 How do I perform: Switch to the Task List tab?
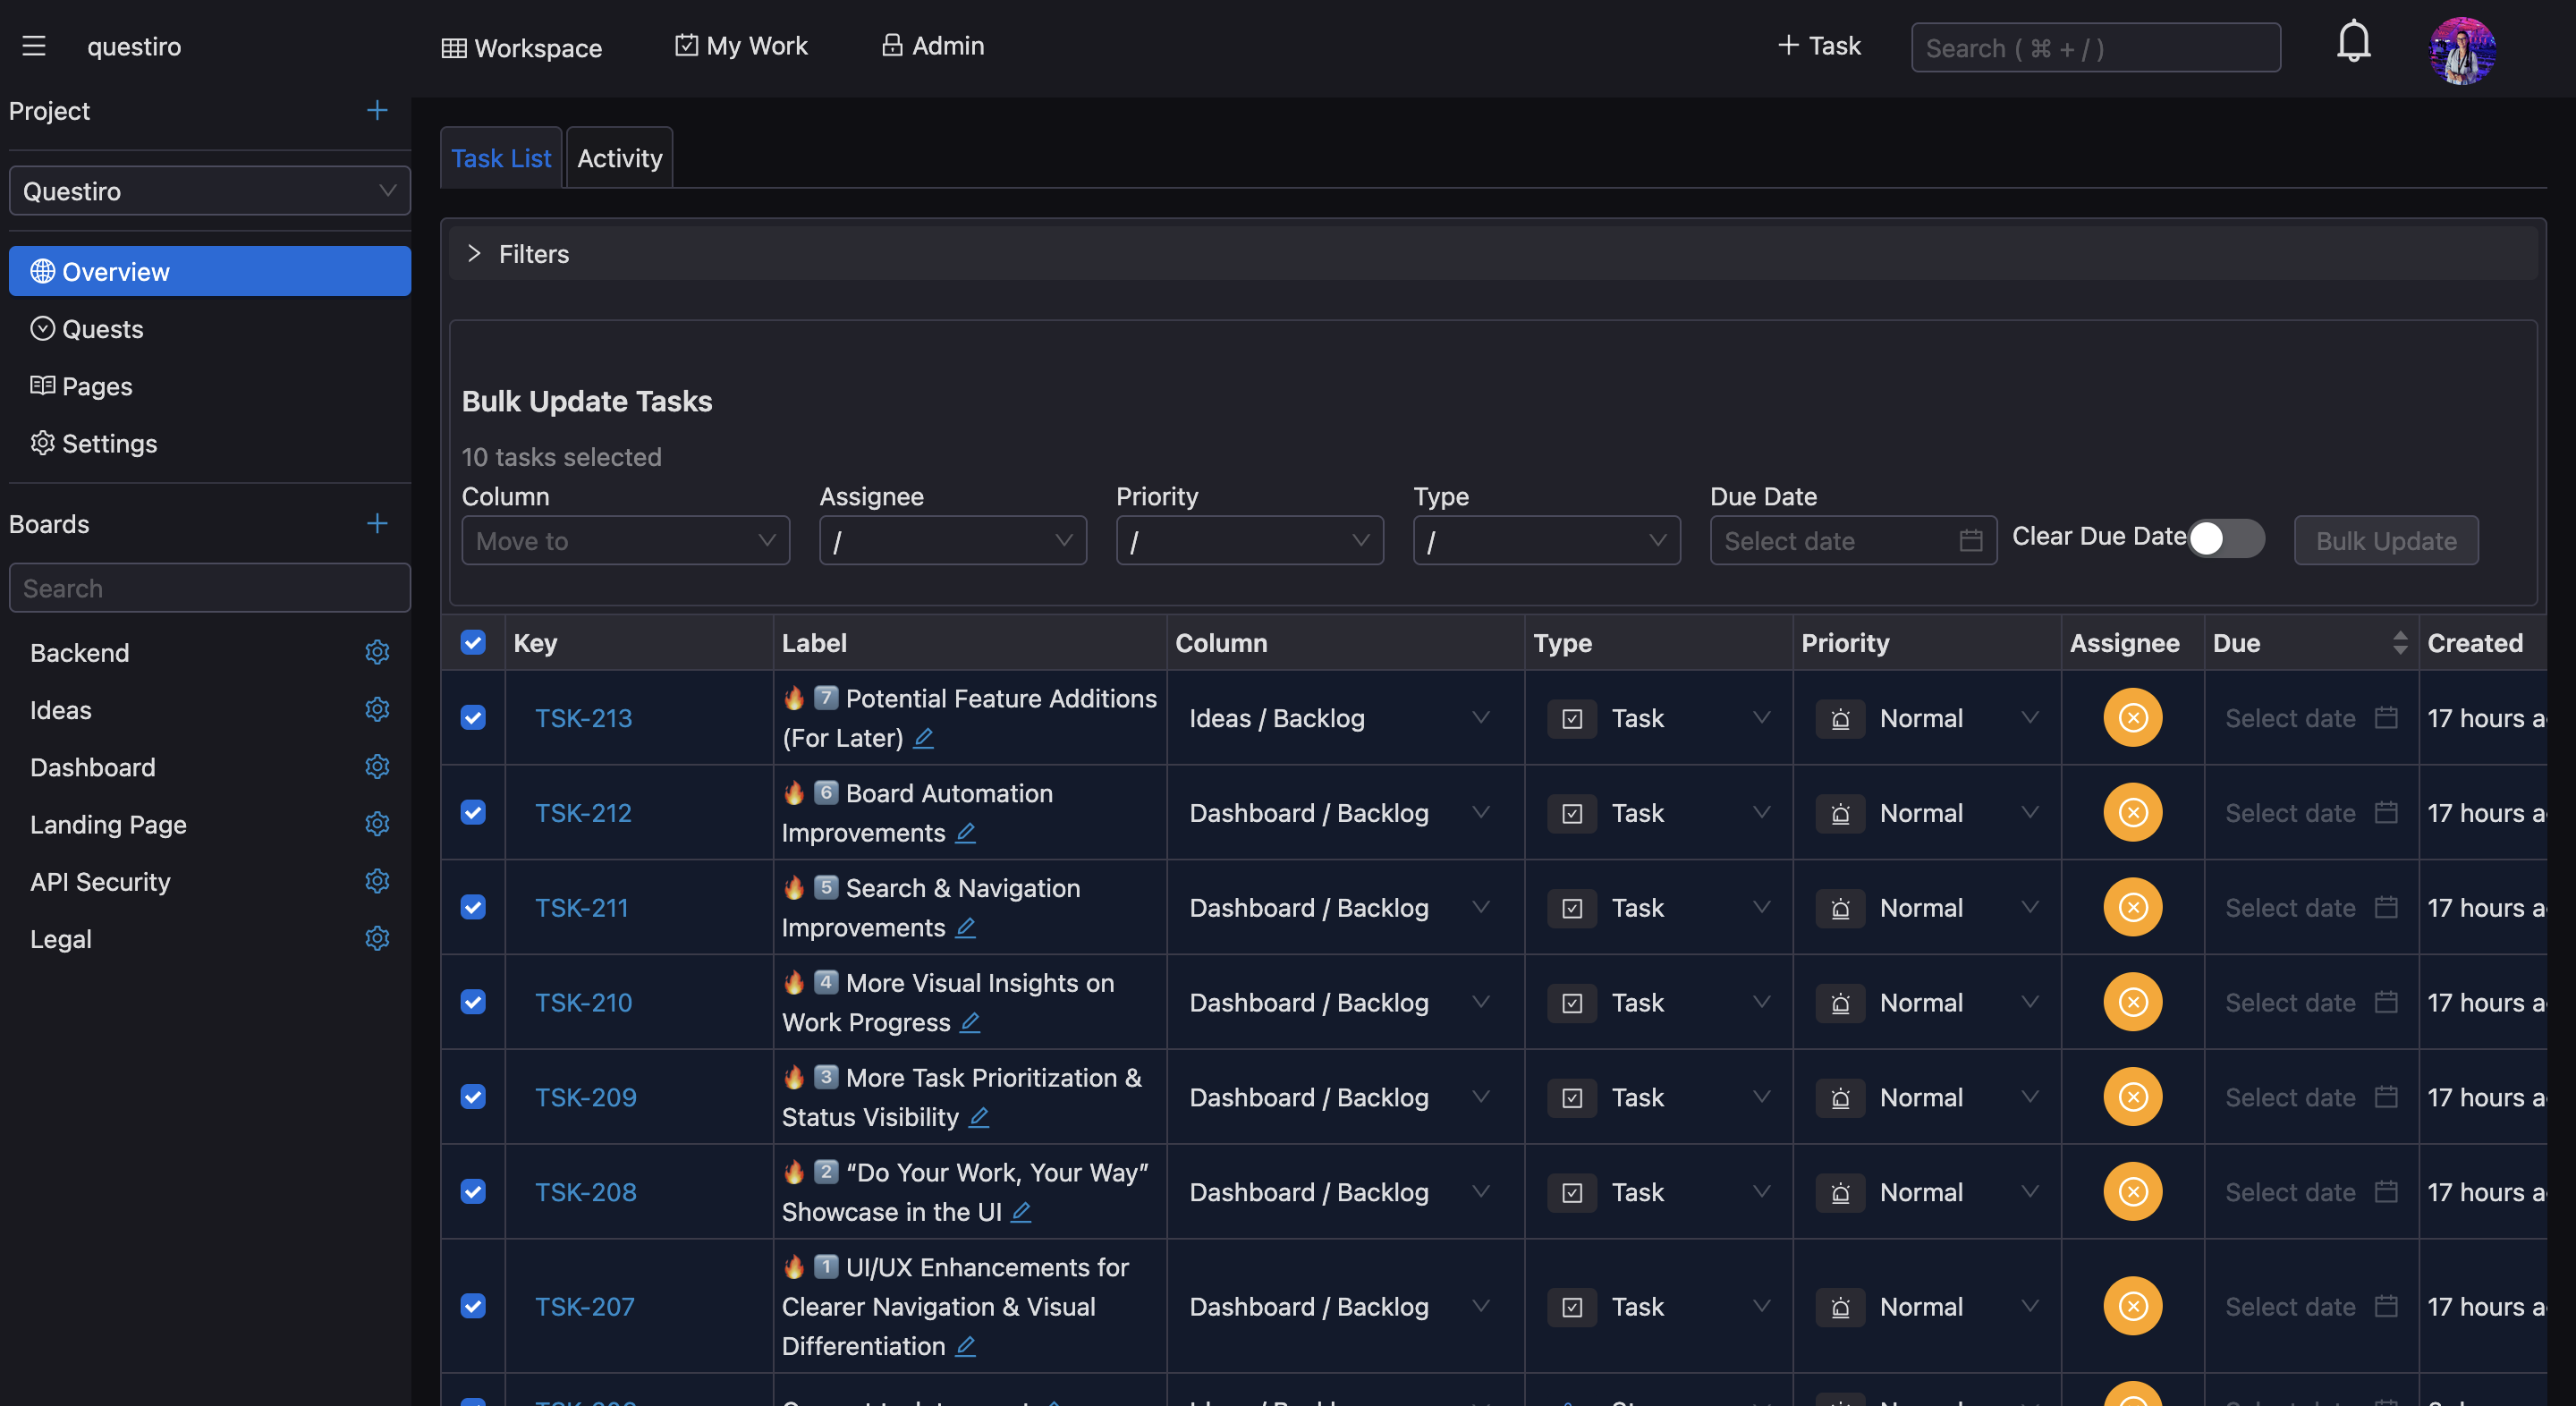[x=501, y=158]
